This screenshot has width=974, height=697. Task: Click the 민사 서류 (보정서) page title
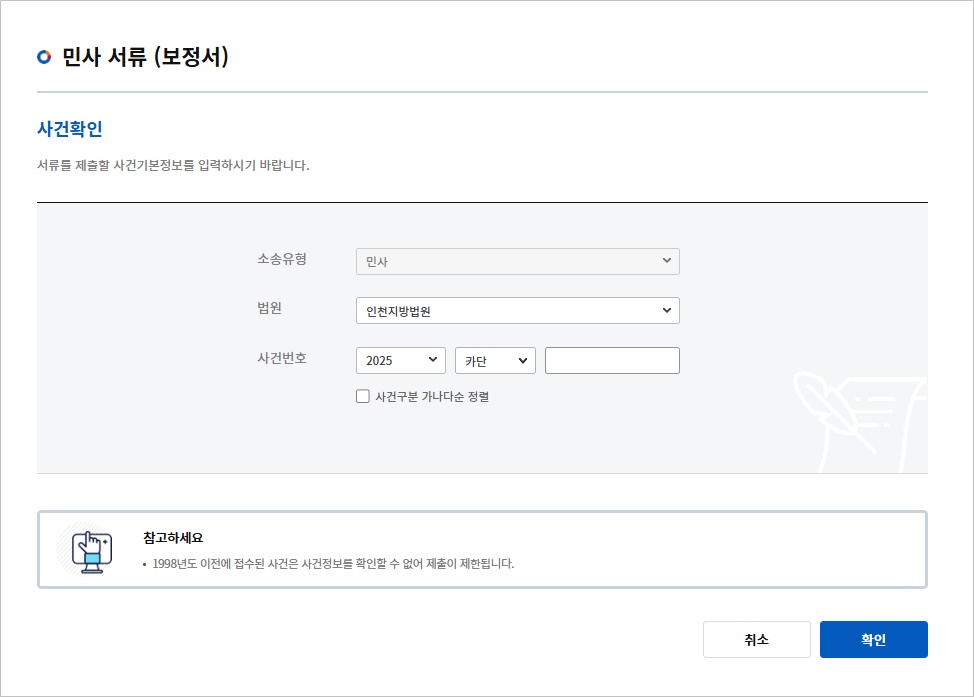[x=146, y=58]
